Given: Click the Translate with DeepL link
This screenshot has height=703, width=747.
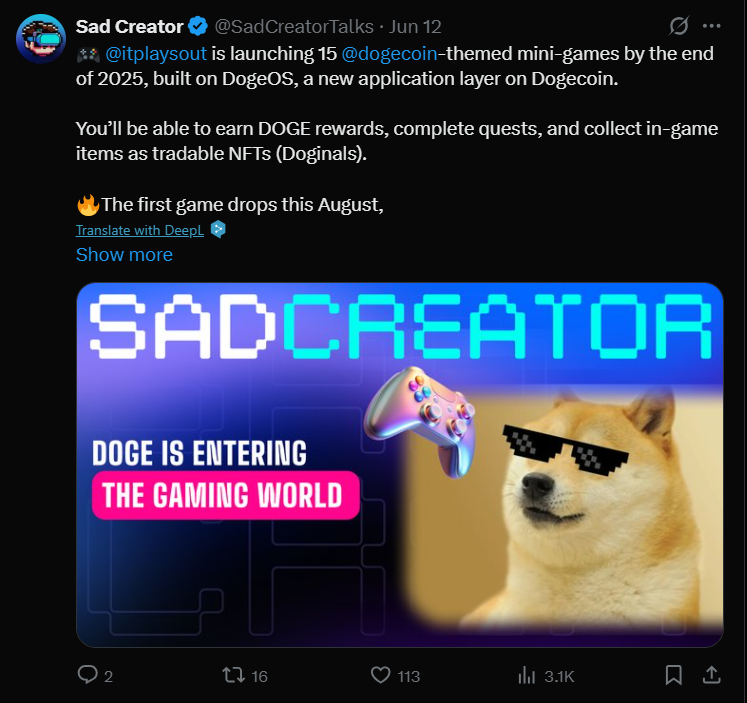Looking at the screenshot, I should (x=140, y=230).
